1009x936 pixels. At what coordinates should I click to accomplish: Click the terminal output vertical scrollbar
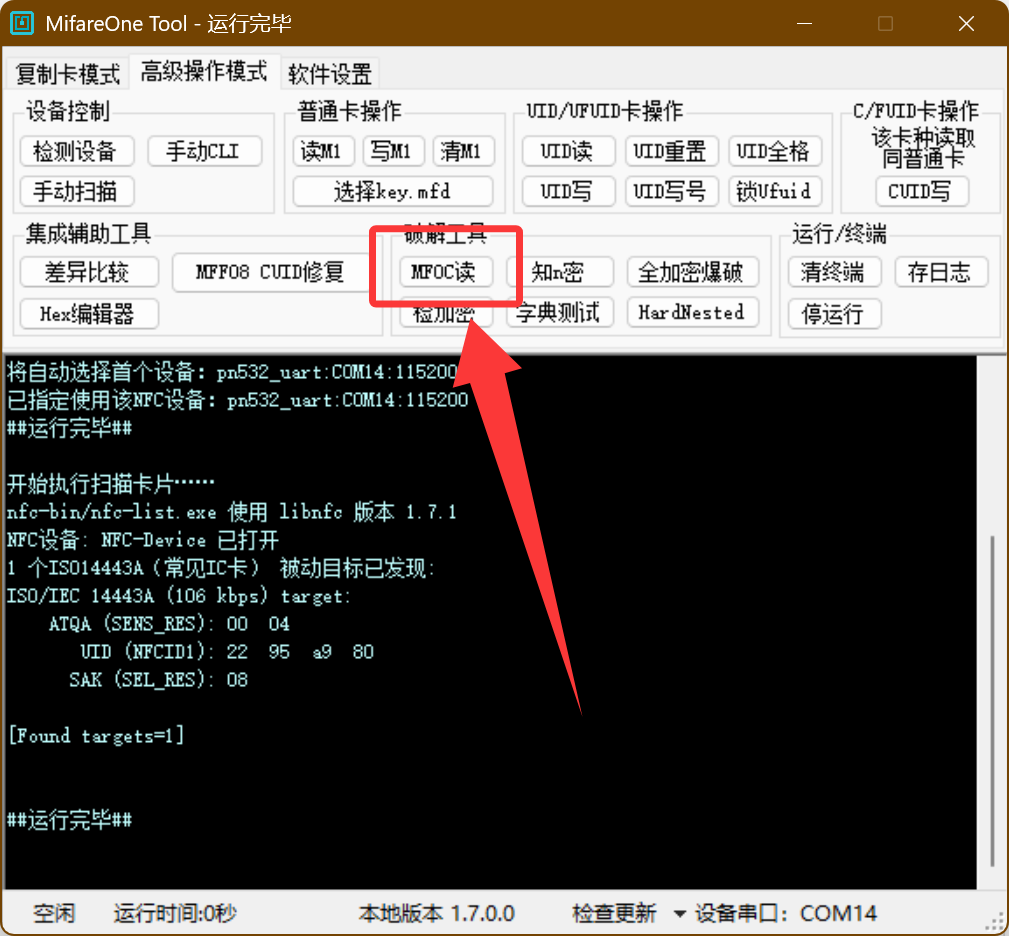(x=993, y=700)
